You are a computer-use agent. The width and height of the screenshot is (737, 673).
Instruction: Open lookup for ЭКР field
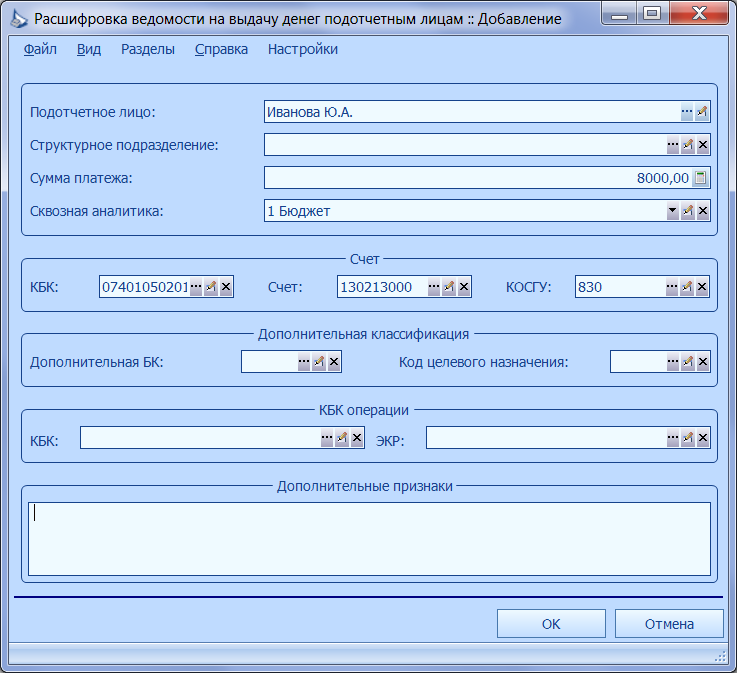click(673, 438)
